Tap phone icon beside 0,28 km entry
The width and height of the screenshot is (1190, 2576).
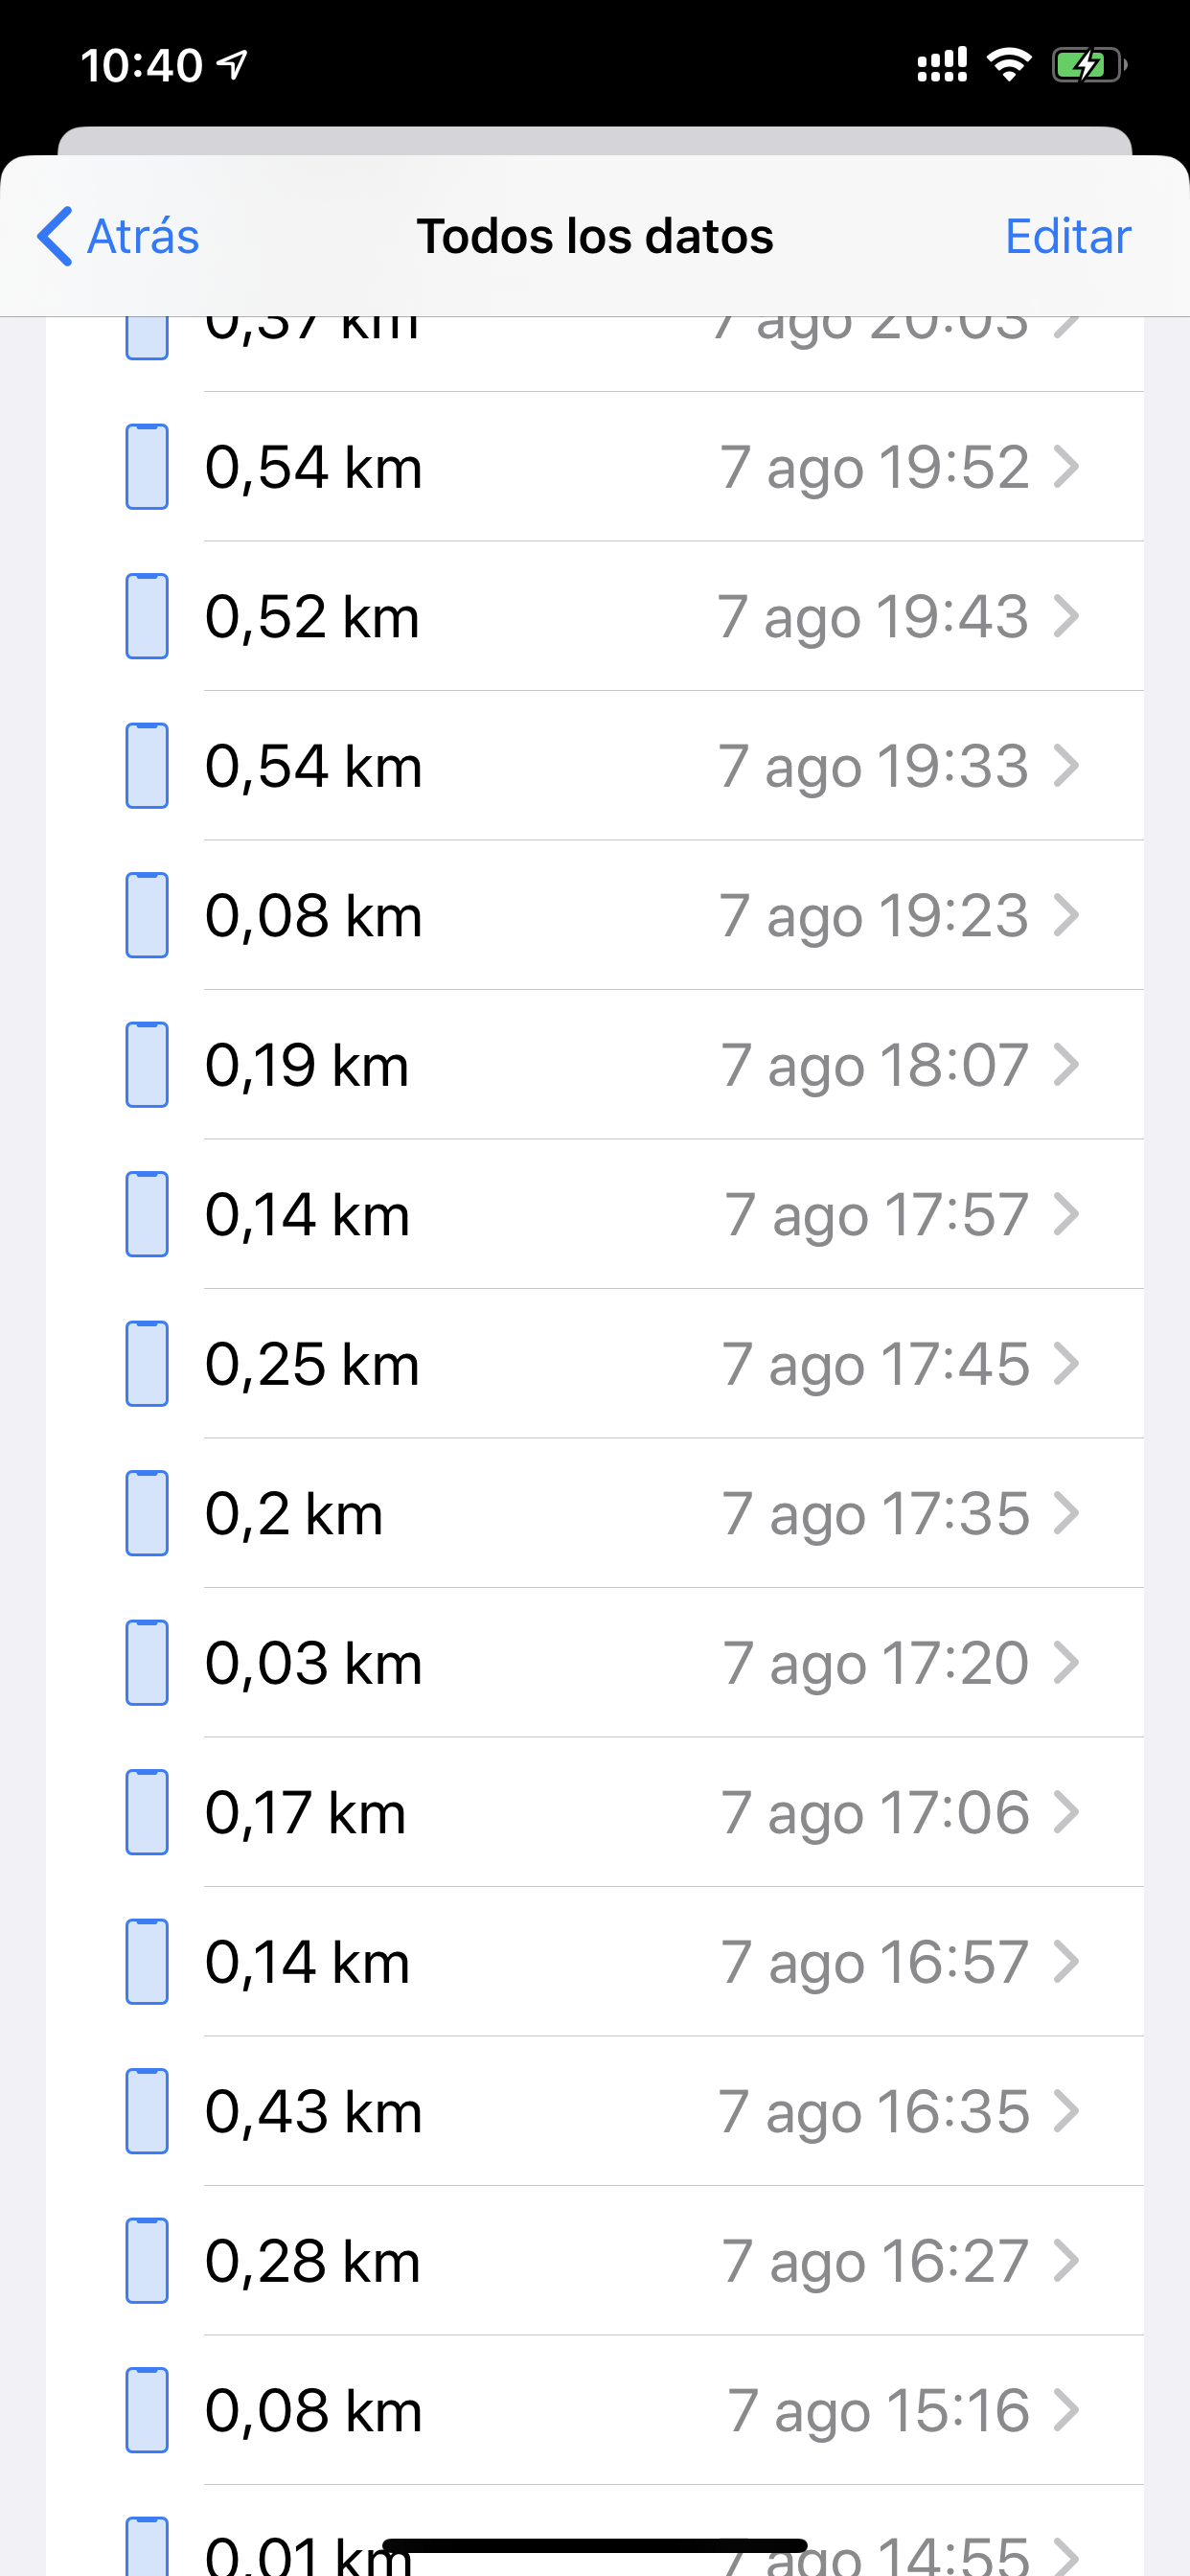(x=146, y=2260)
